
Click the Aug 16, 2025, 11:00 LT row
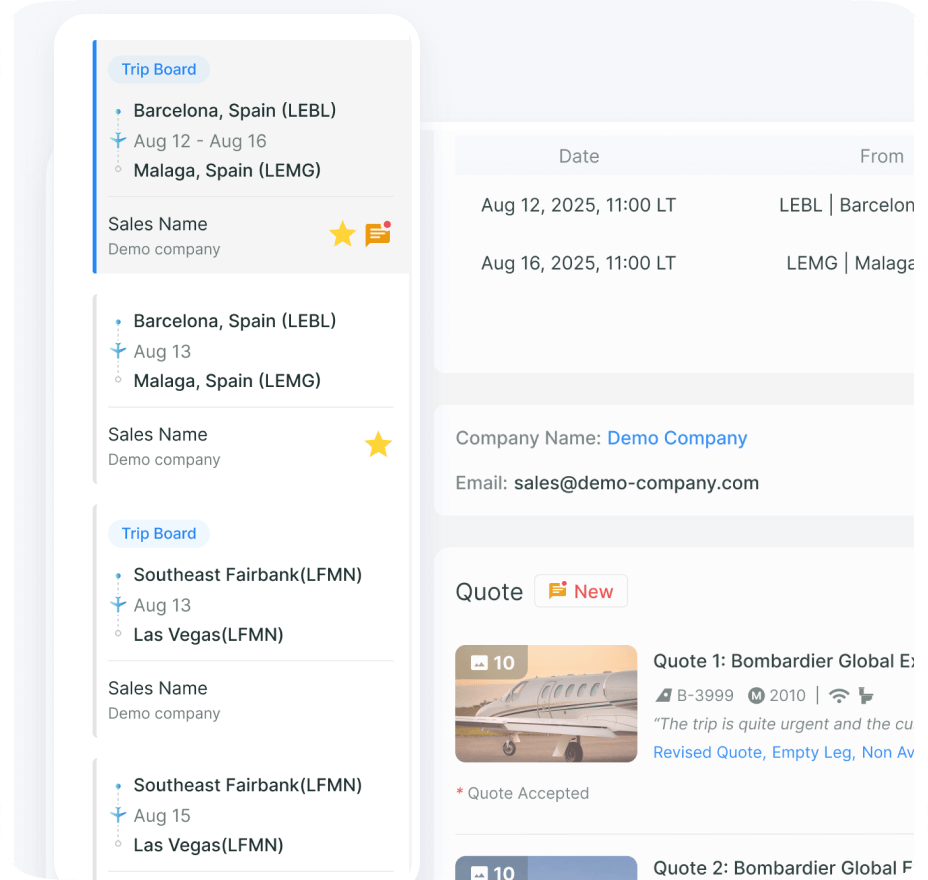[684, 263]
